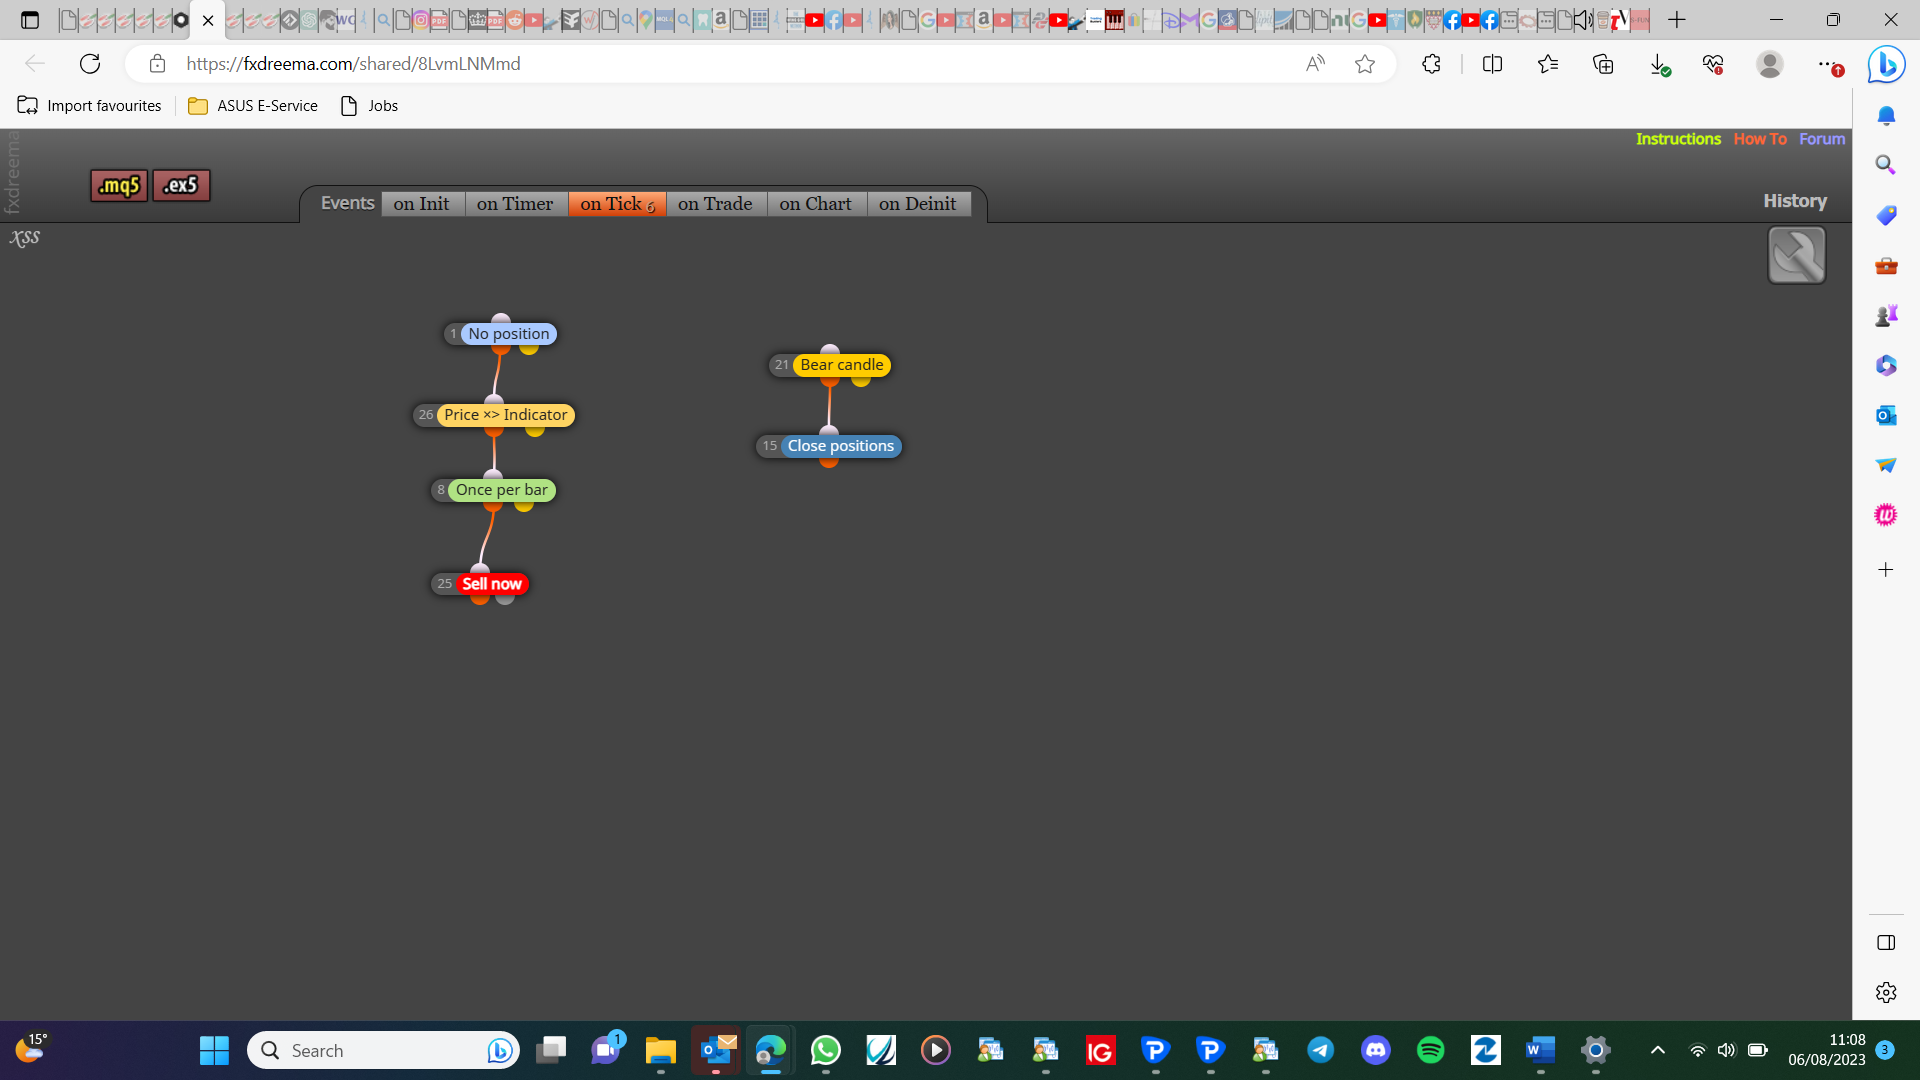Open the Instructions link
1920x1080 pixels.
coord(1678,139)
